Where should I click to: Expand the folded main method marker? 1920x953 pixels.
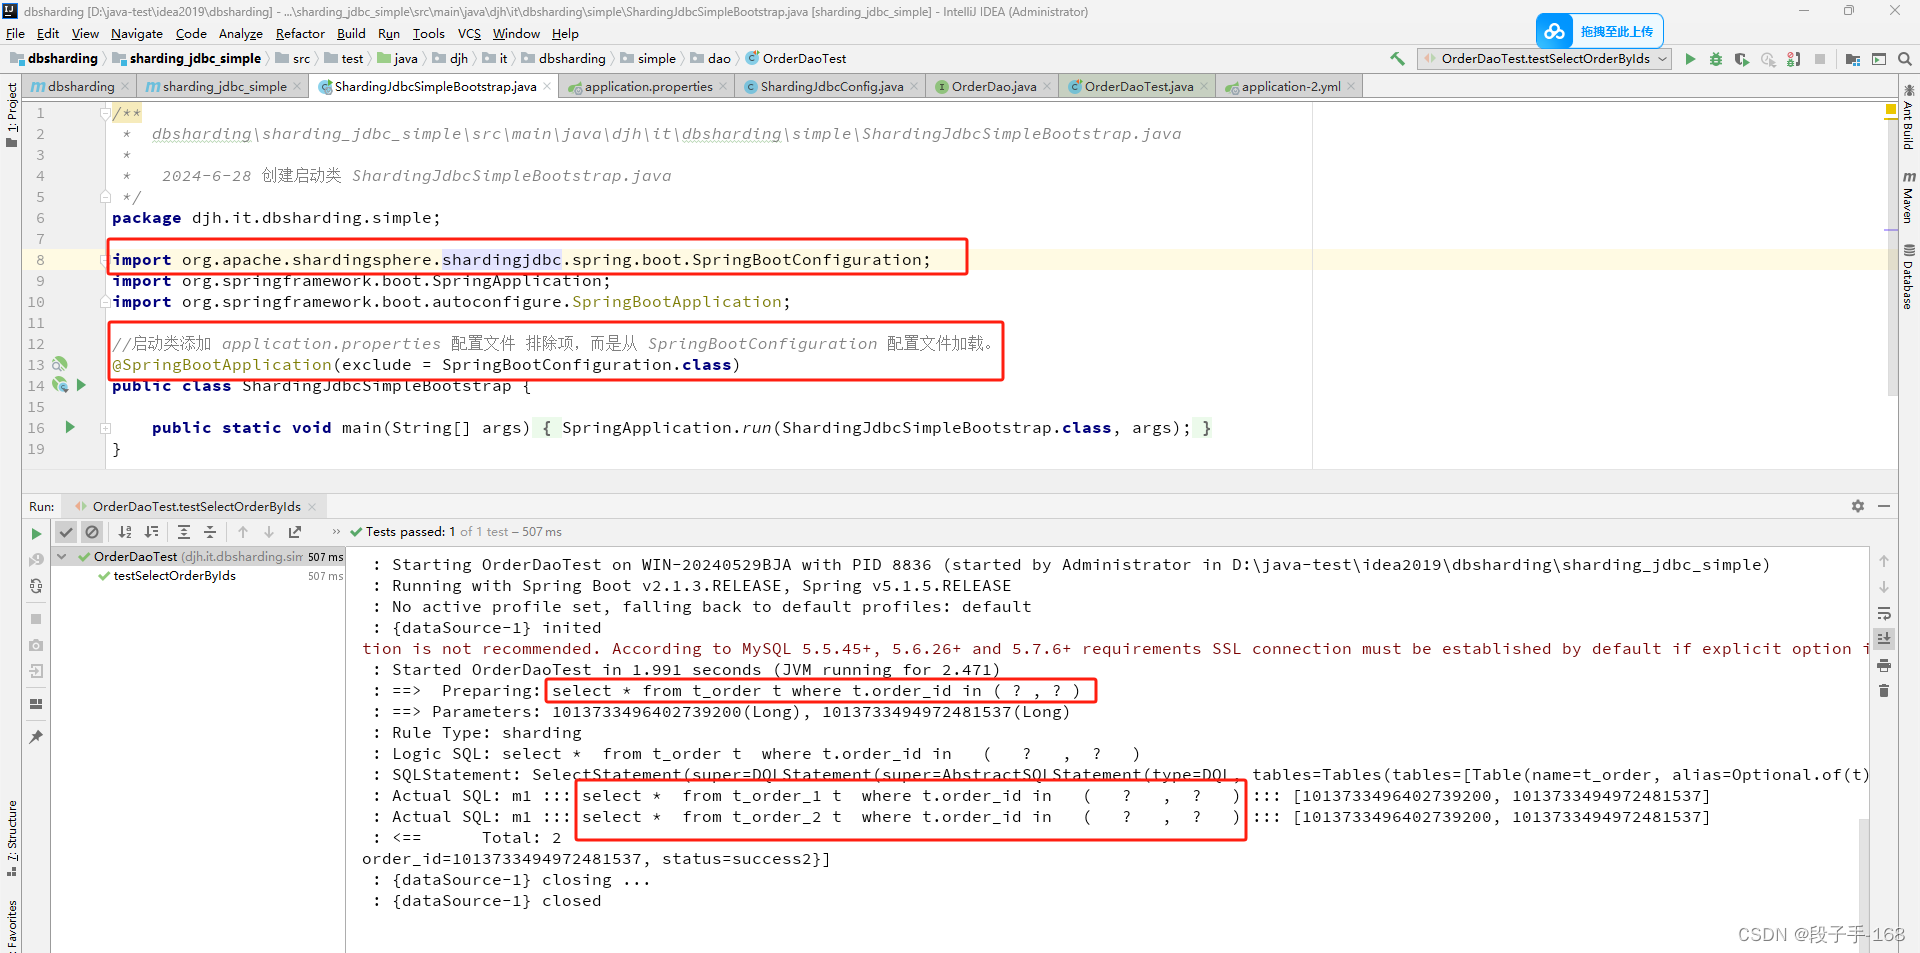tap(105, 427)
